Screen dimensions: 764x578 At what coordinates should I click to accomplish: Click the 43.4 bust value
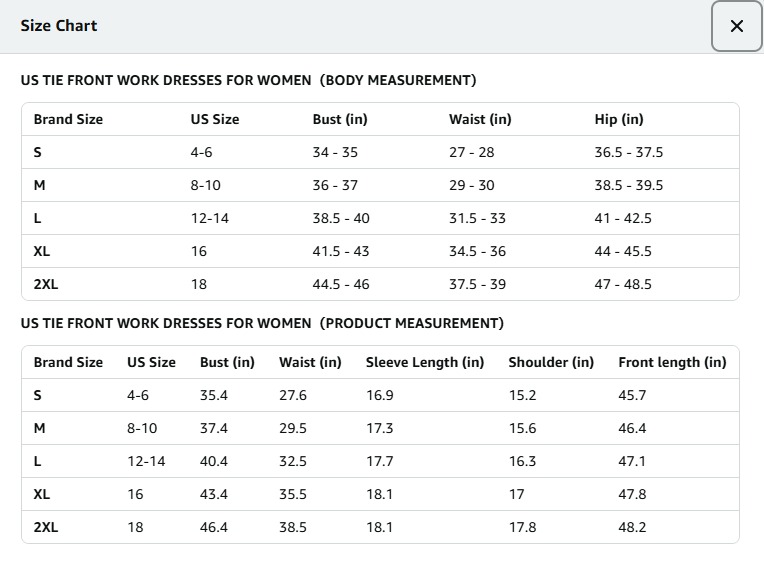[214, 494]
